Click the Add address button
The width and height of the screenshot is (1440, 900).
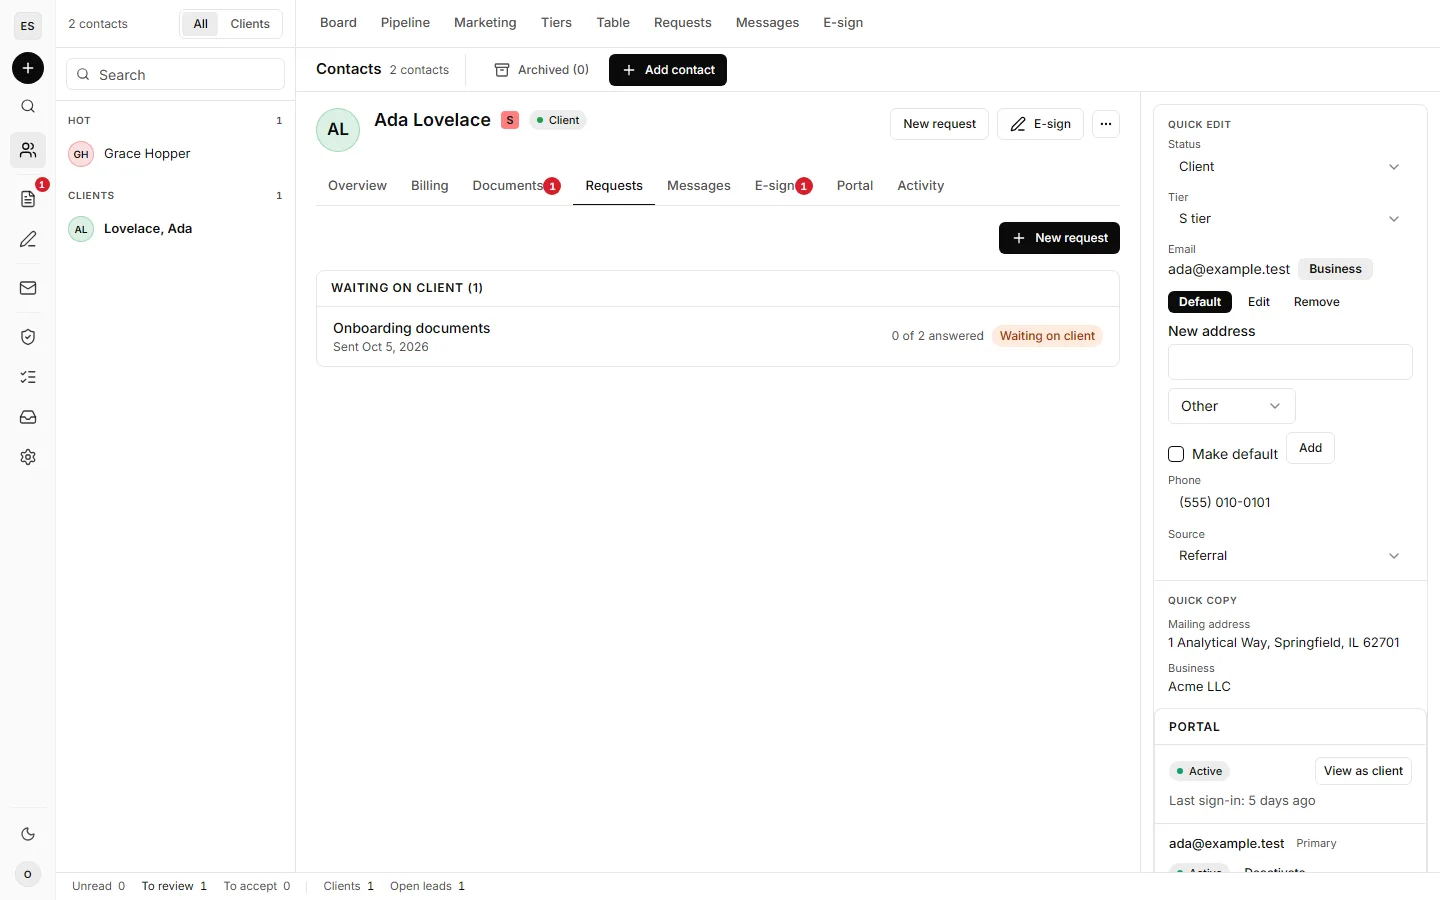(1310, 448)
